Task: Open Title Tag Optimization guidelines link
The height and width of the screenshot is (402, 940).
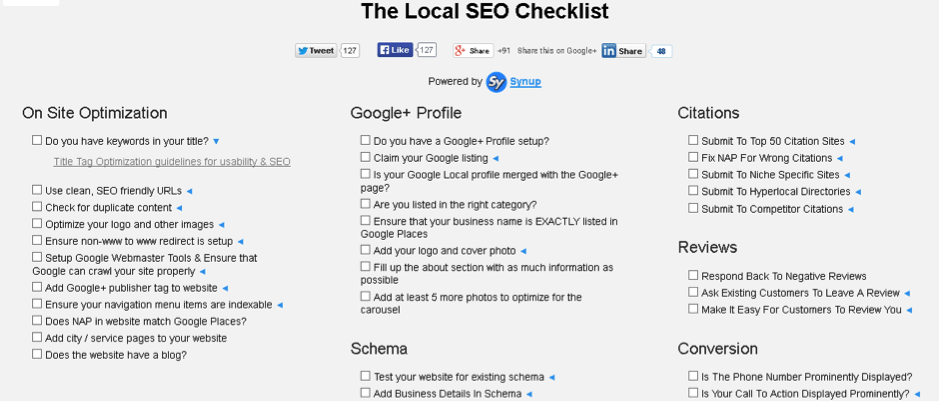Action: point(172,161)
